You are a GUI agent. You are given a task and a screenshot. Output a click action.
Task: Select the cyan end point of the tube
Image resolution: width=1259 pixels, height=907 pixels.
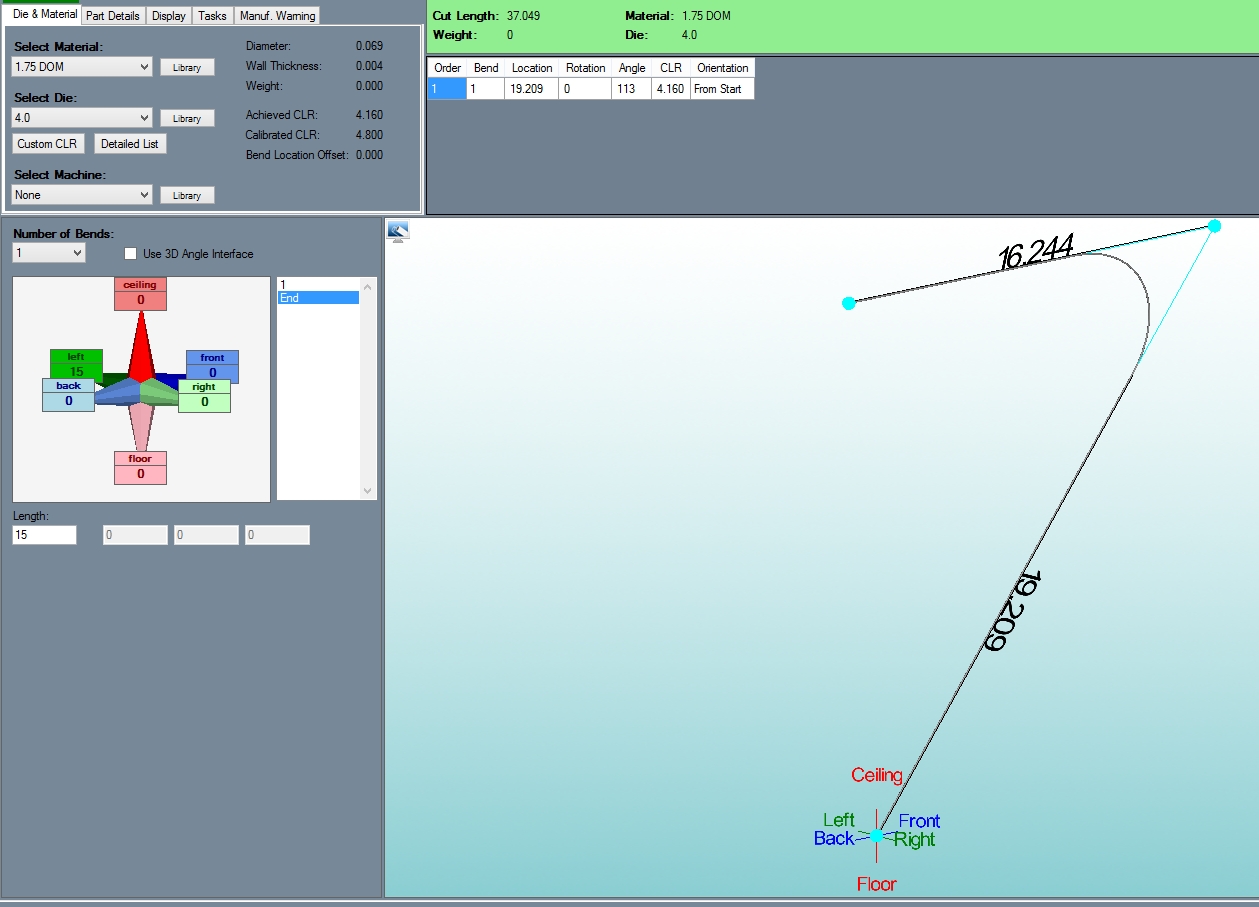[x=849, y=303]
